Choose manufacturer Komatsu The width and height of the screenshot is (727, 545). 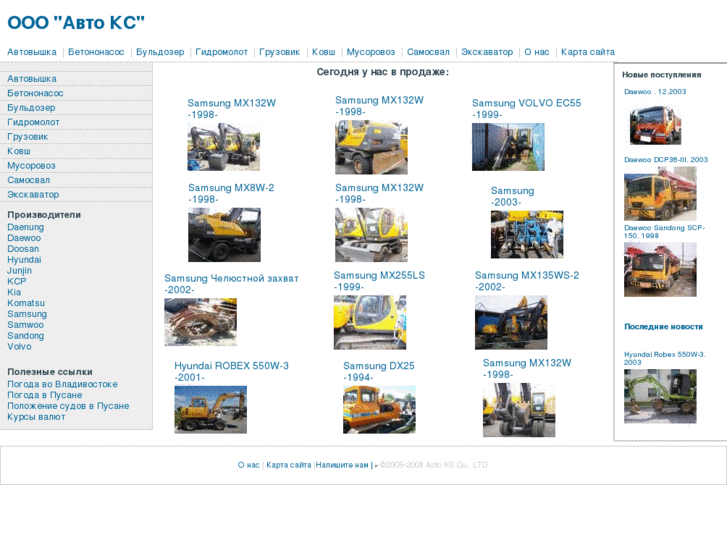pos(26,303)
